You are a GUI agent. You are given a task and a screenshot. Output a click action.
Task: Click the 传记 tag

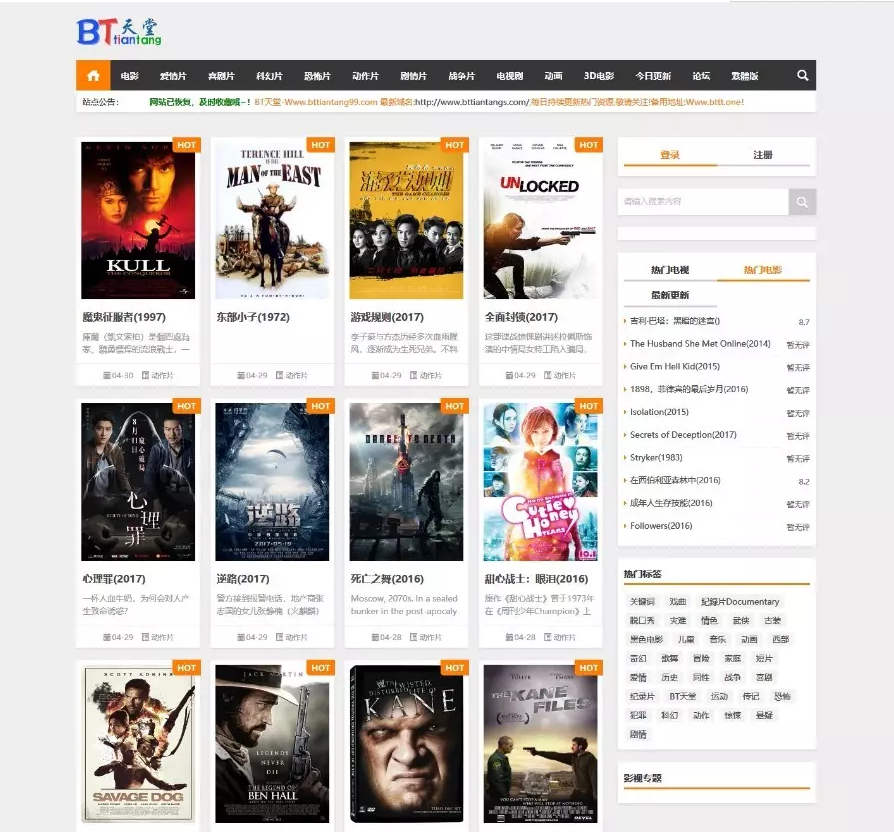pyautogui.click(x=751, y=696)
